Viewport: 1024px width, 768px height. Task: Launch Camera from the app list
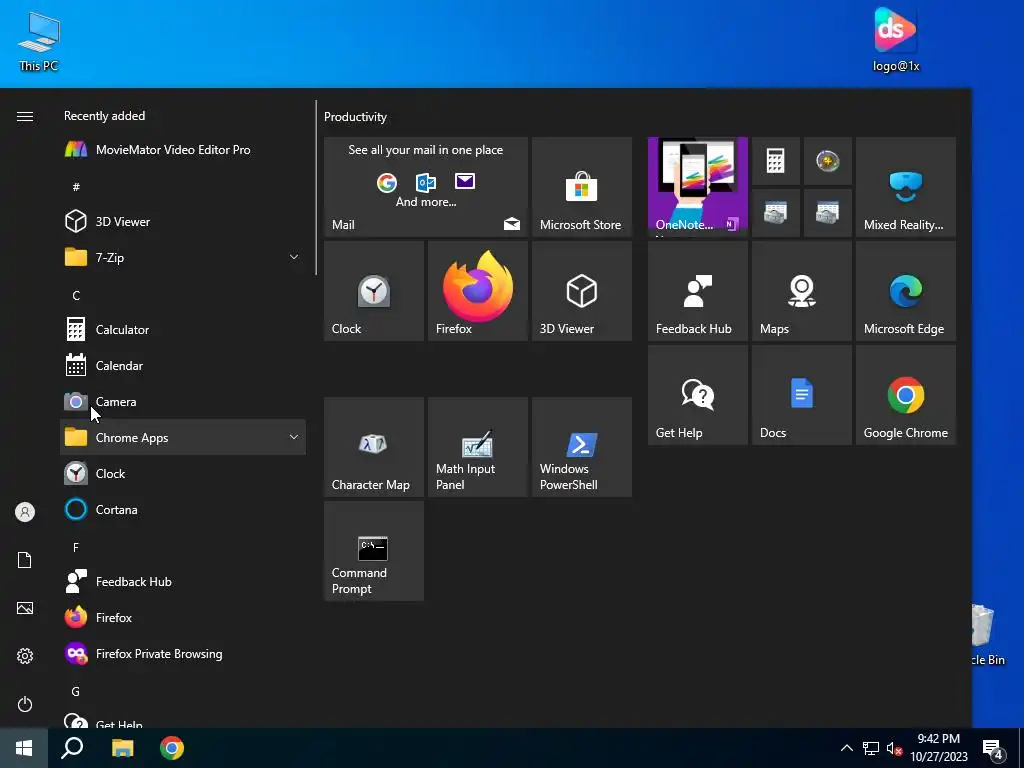tap(183, 402)
